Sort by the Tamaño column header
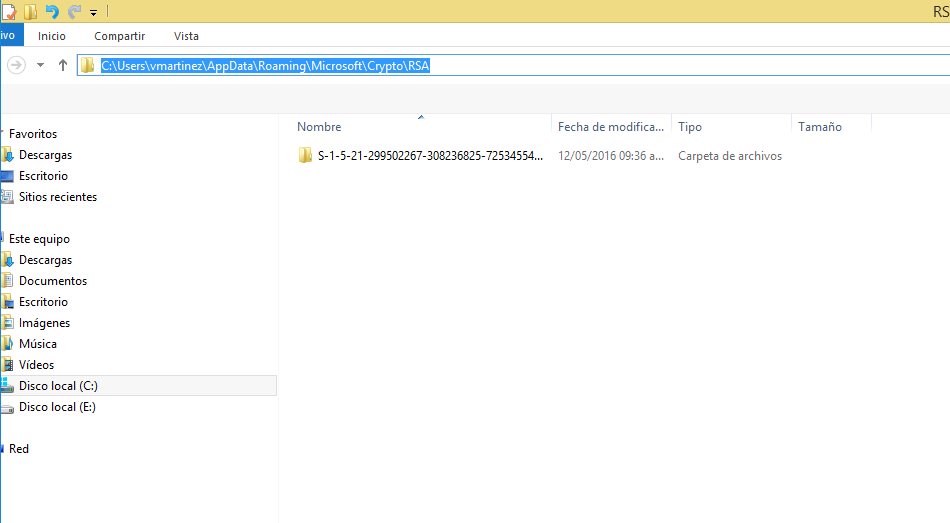950x523 pixels. click(x=831, y=127)
